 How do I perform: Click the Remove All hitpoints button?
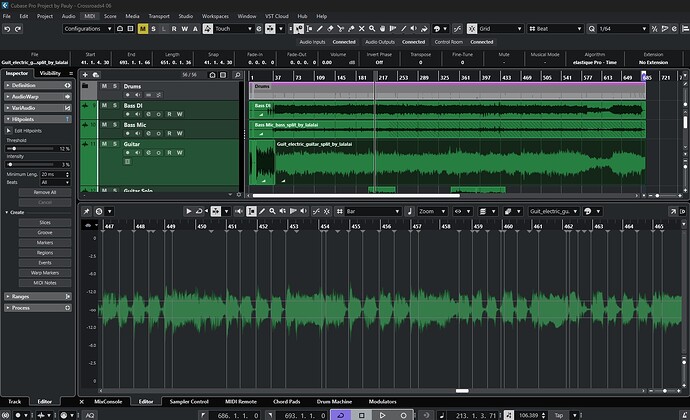45,192
